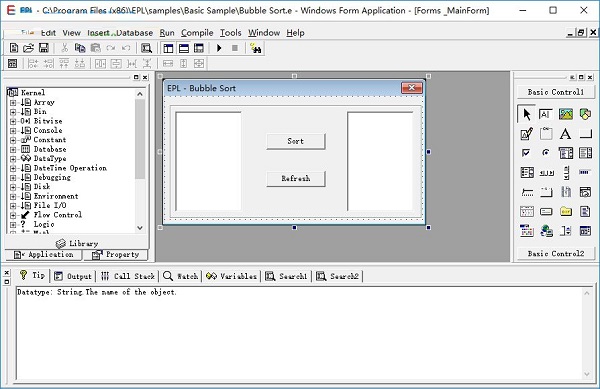Save the project with floppy icon
600x389 pixels.
[x=44, y=48]
